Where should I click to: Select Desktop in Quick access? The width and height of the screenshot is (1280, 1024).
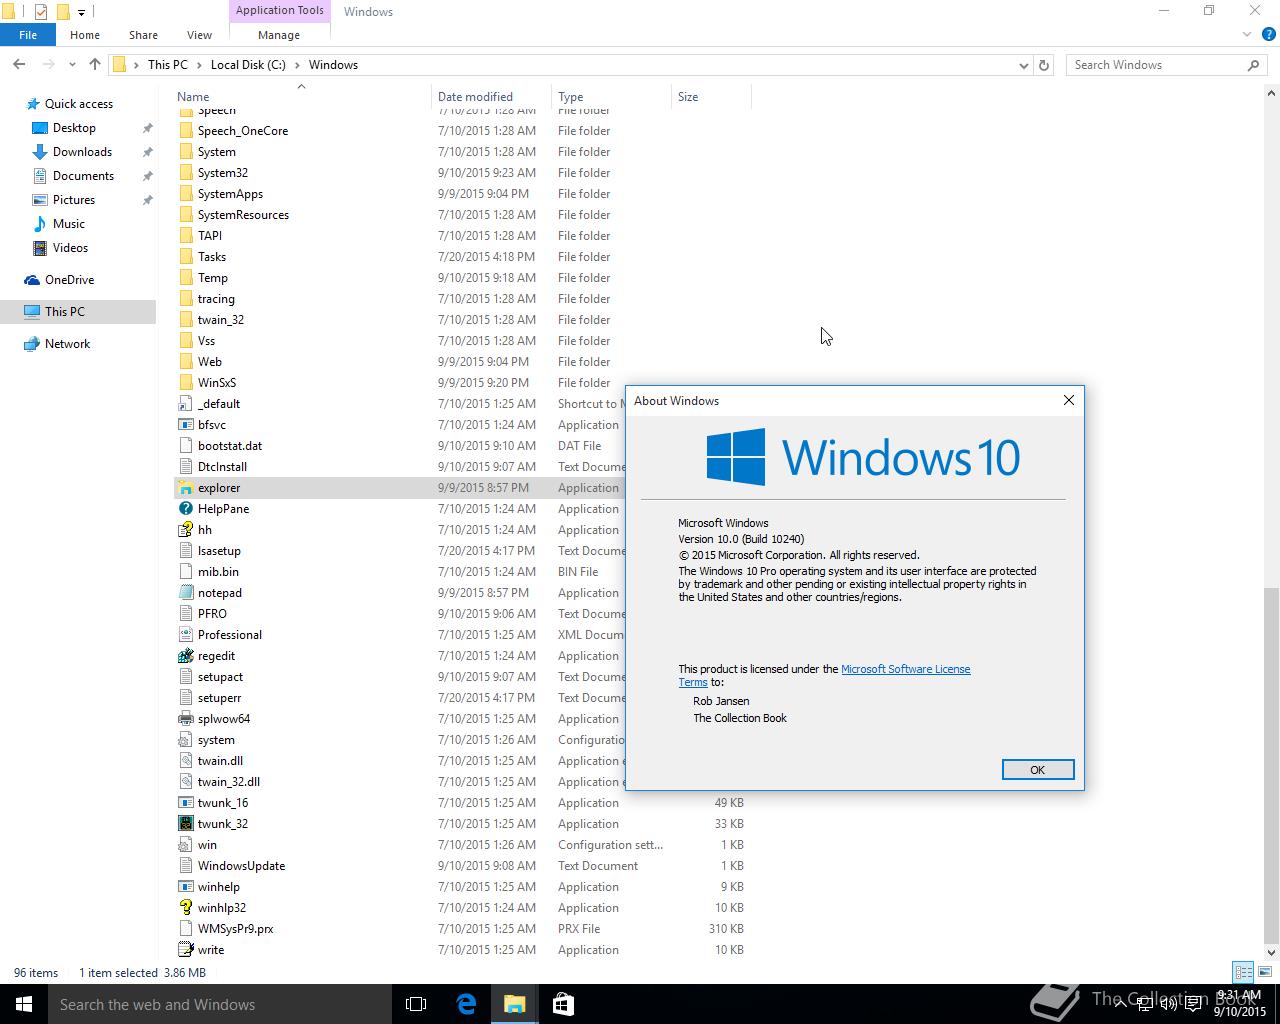pos(75,128)
